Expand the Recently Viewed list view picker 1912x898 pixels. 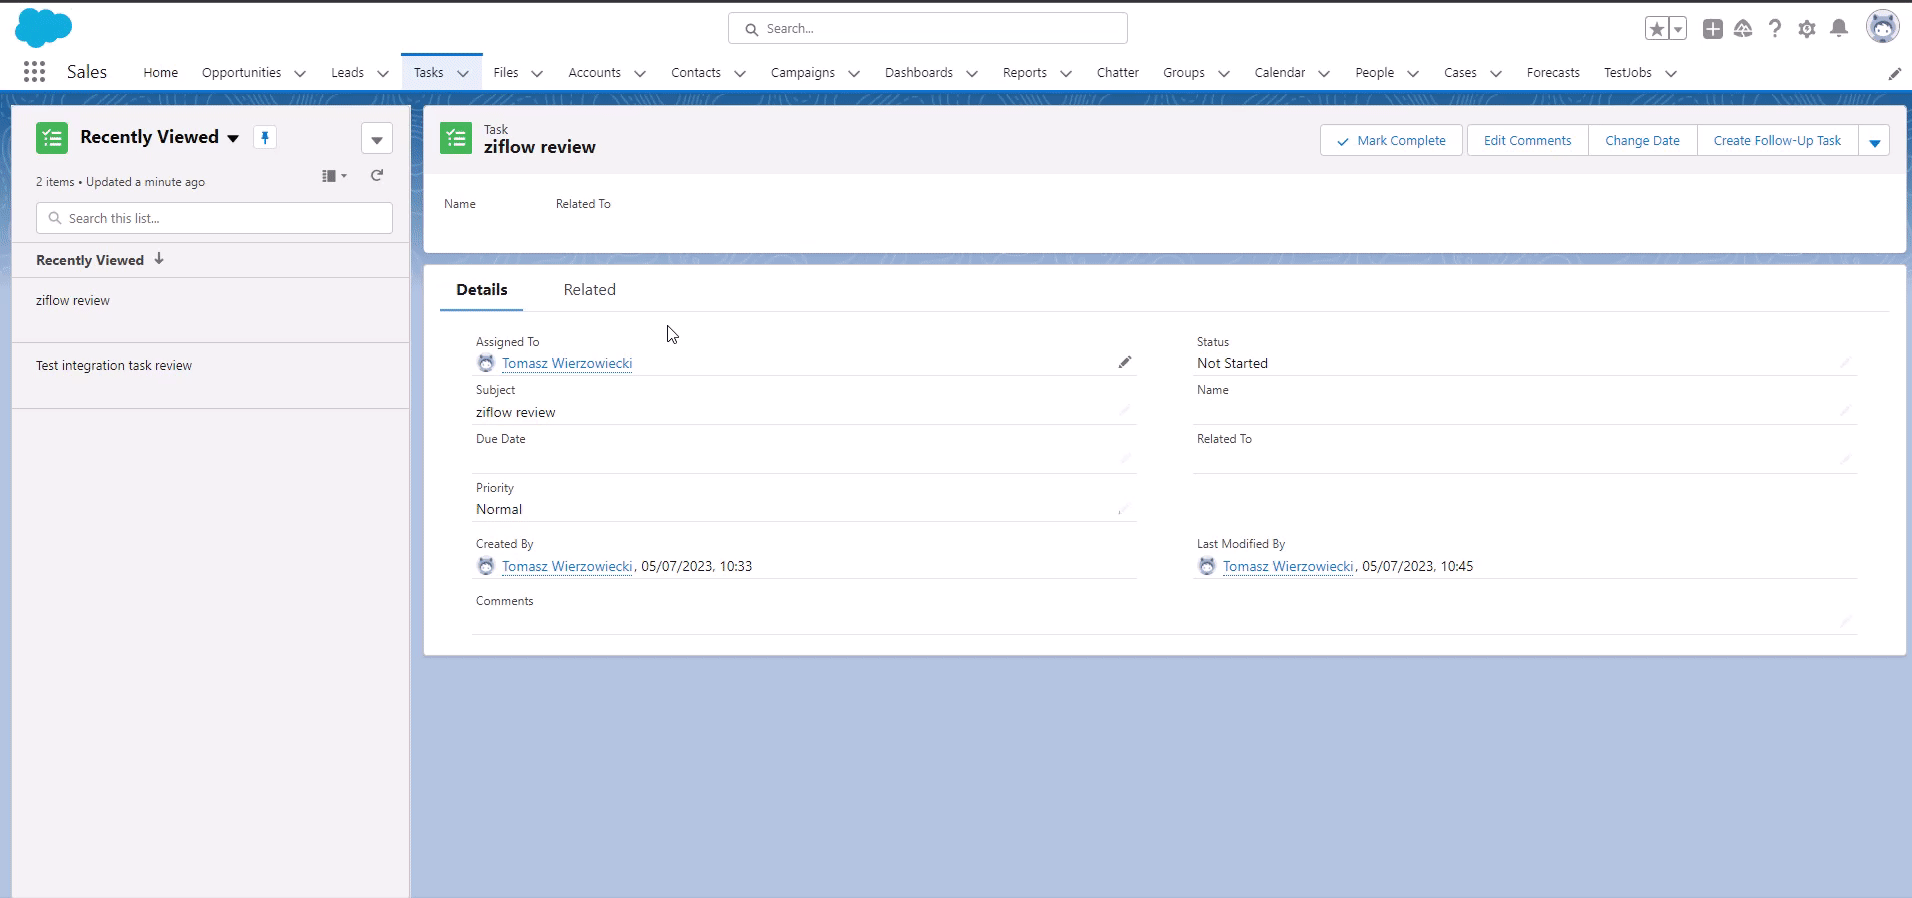(x=232, y=138)
